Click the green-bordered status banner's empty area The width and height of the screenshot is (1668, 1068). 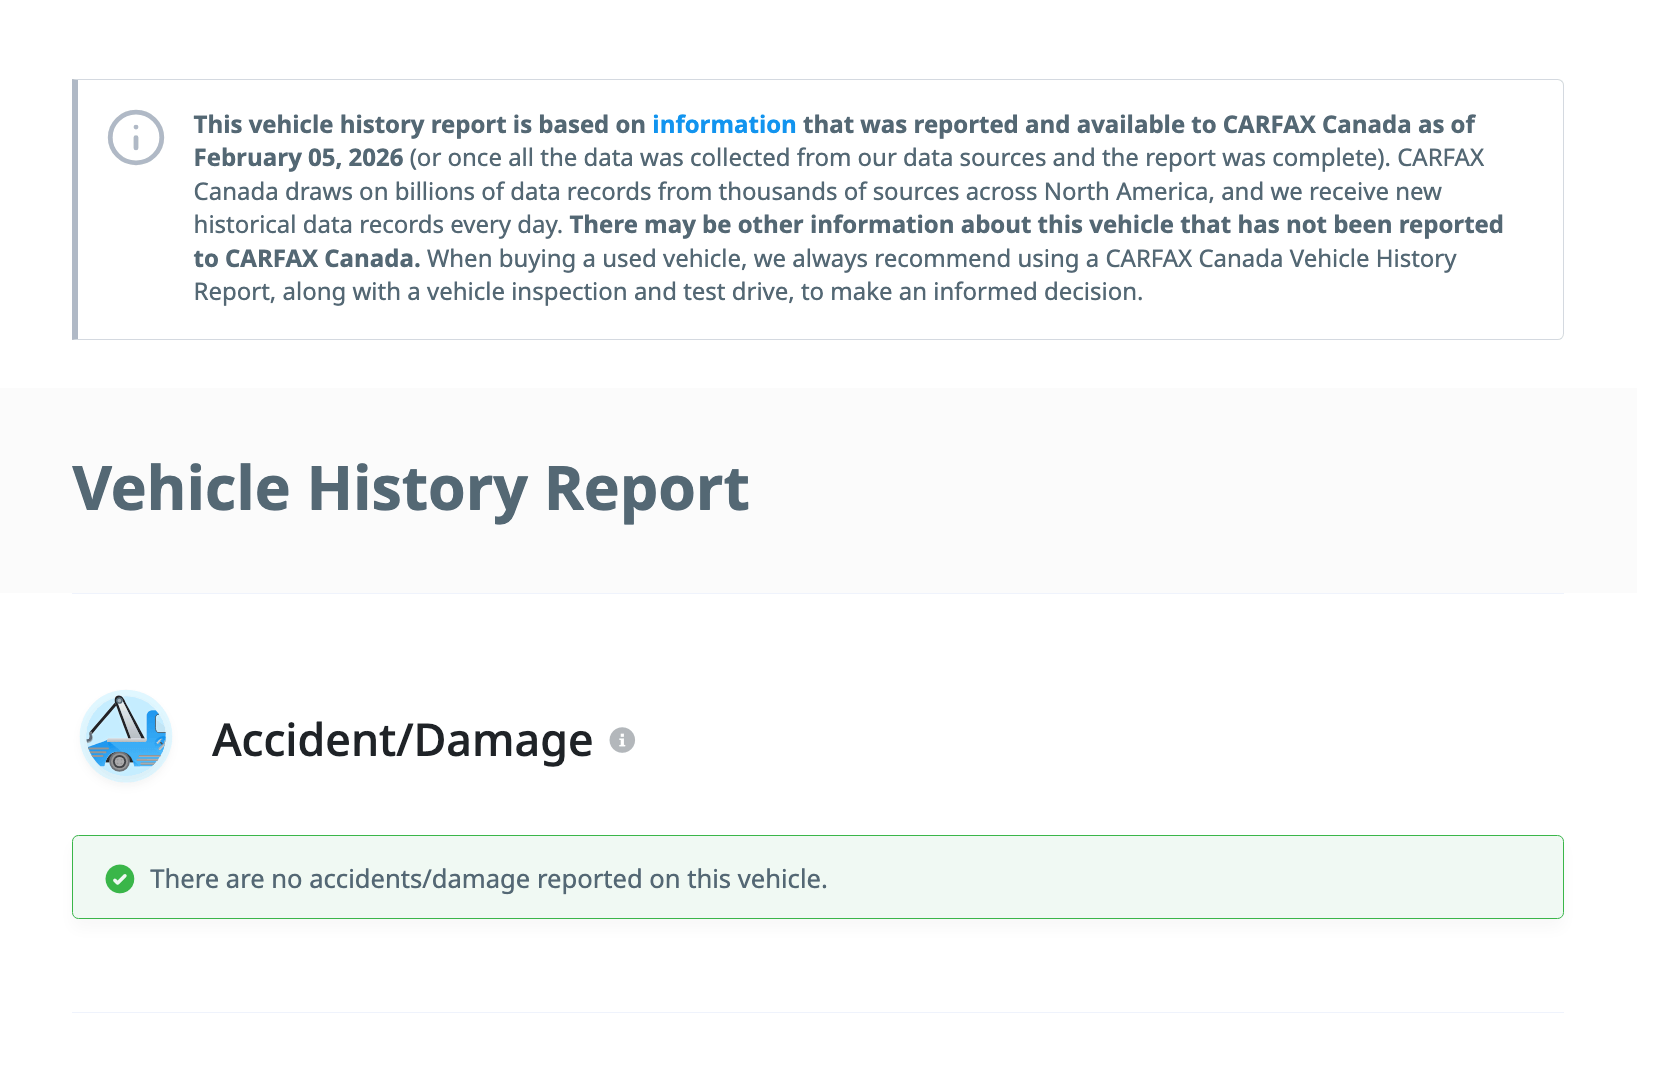click(x=1200, y=877)
